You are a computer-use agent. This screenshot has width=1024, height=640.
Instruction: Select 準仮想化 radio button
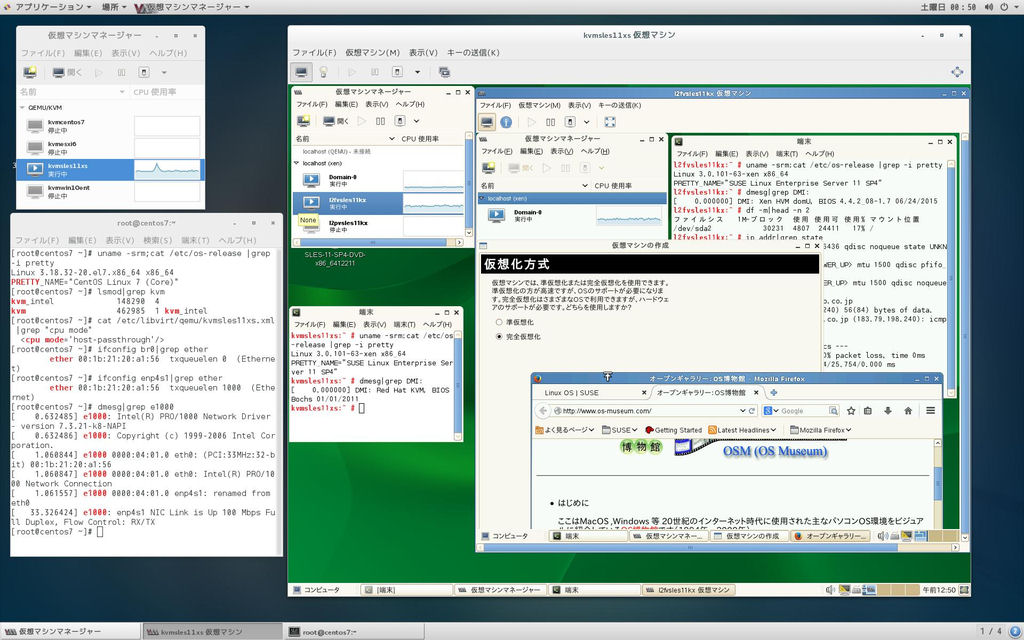pos(499,323)
